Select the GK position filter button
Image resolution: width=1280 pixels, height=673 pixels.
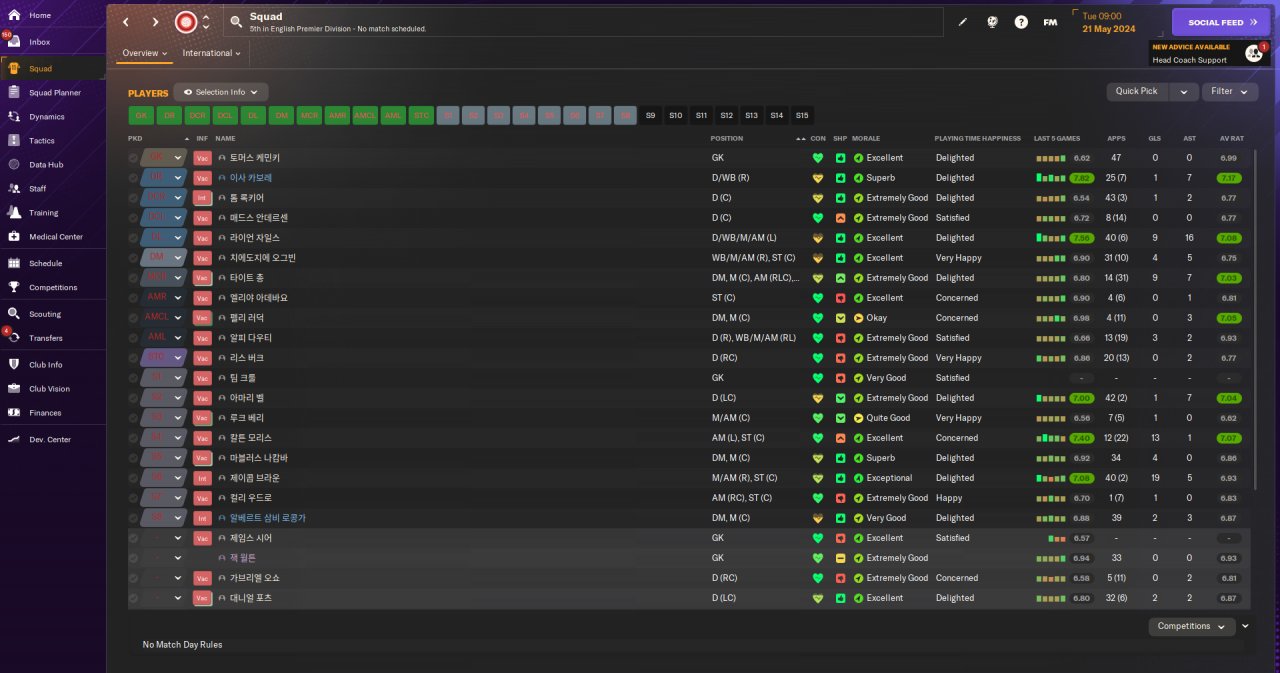point(141,115)
